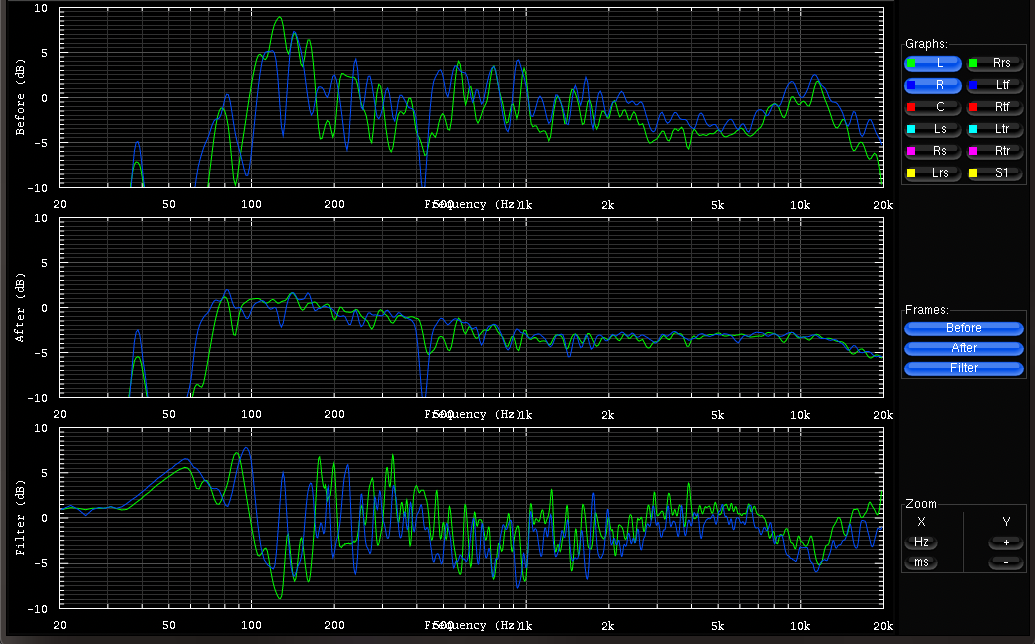Toggle the After frame visibility
This screenshot has width=1035, height=644.
pyautogui.click(x=963, y=348)
